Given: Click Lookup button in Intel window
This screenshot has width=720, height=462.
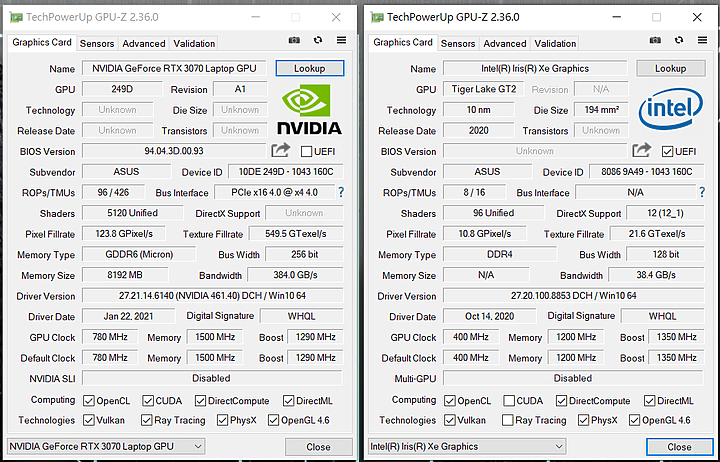Looking at the screenshot, I should pyautogui.click(x=670, y=68).
